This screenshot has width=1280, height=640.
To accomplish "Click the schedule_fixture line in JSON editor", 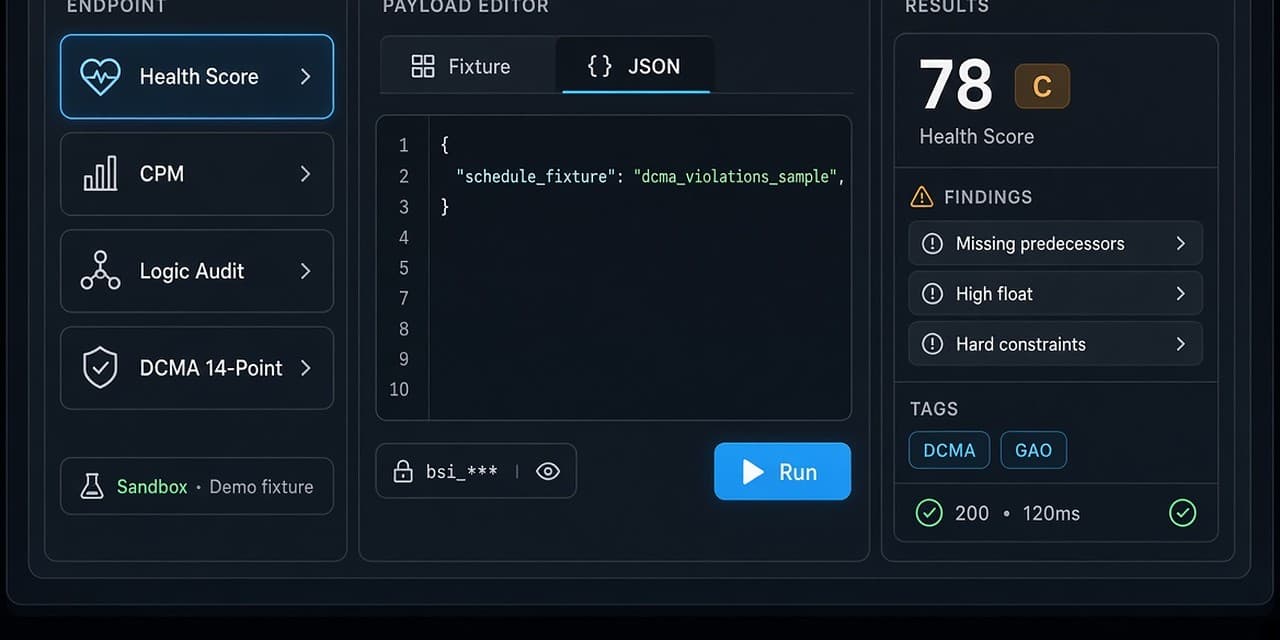I will point(650,176).
